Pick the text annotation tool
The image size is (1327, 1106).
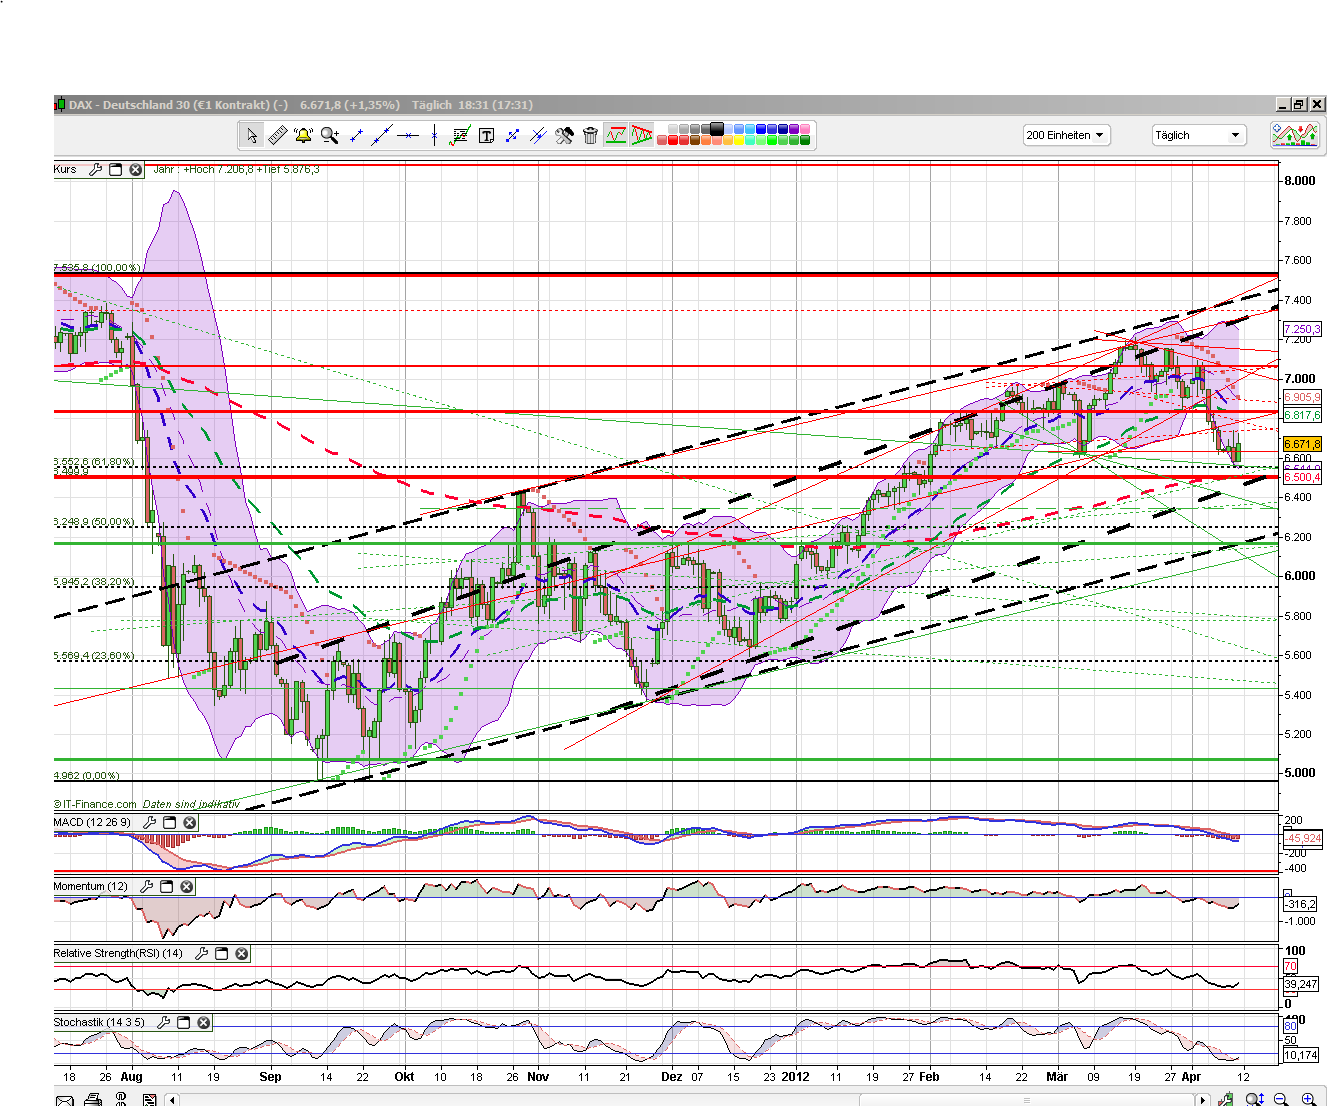tap(486, 135)
